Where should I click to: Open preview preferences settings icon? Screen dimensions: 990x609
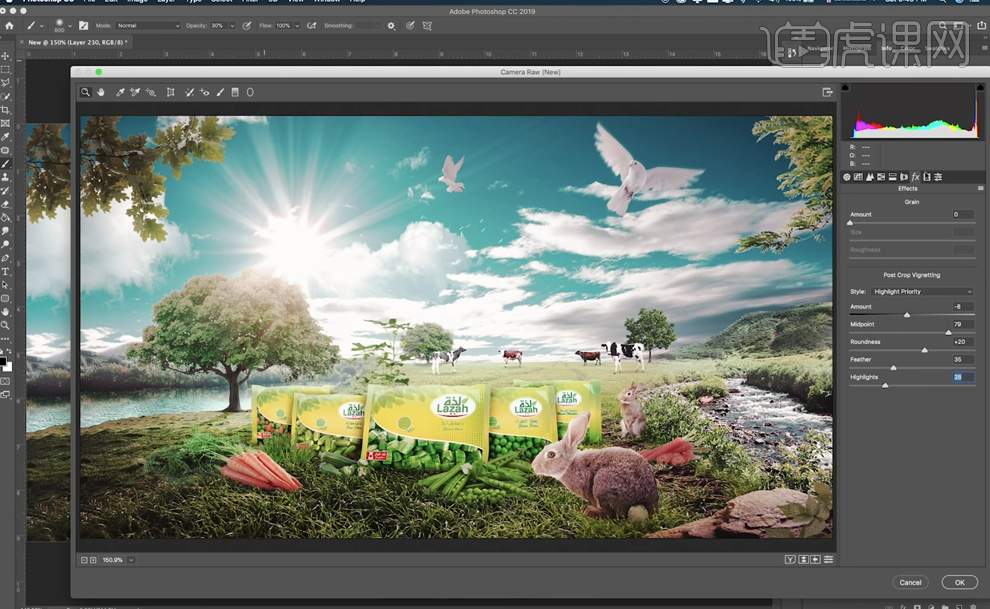point(828,560)
